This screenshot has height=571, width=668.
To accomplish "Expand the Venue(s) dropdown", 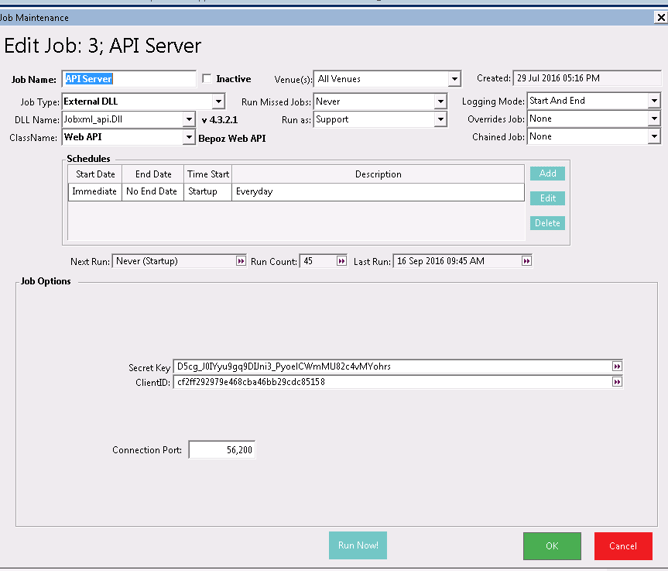I will (x=454, y=79).
